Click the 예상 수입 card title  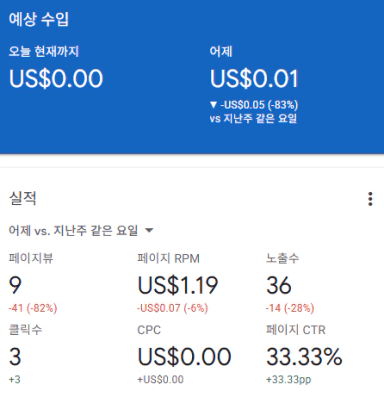click(x=39, y=19)
